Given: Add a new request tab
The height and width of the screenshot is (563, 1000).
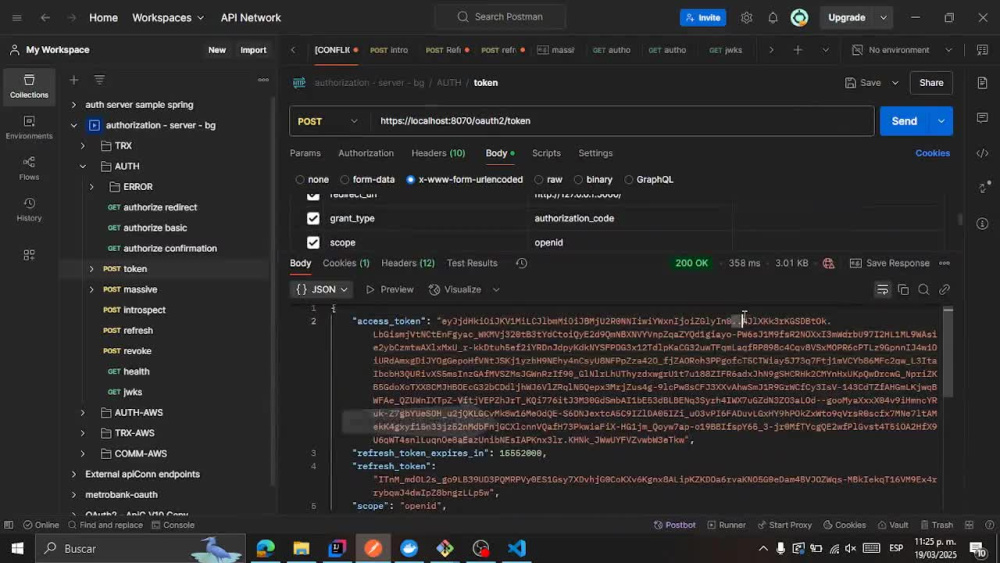Looking at the screenshot, I should (797, 50).
